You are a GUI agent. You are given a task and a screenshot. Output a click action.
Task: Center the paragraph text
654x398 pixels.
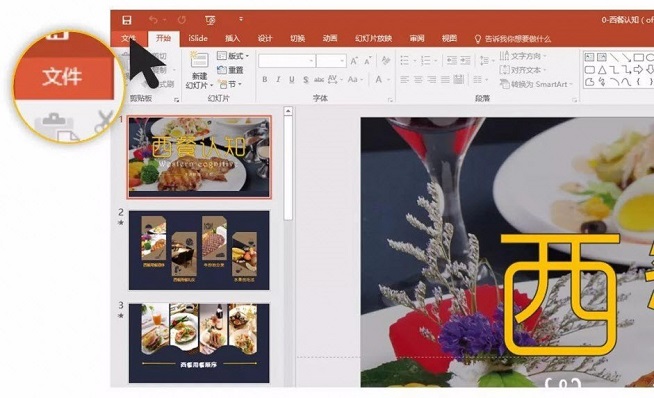tap(418, 79)
